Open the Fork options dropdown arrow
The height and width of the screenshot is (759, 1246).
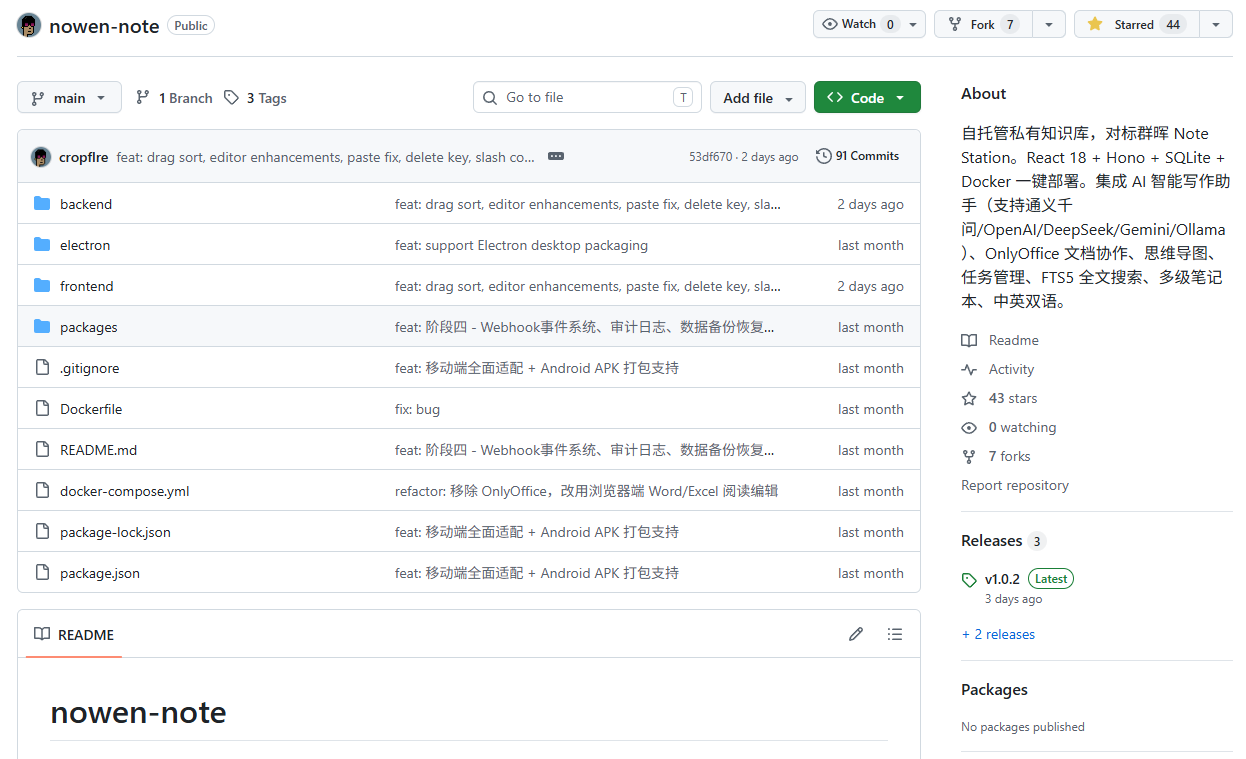pyautogui.click(x=1048, y=24)
